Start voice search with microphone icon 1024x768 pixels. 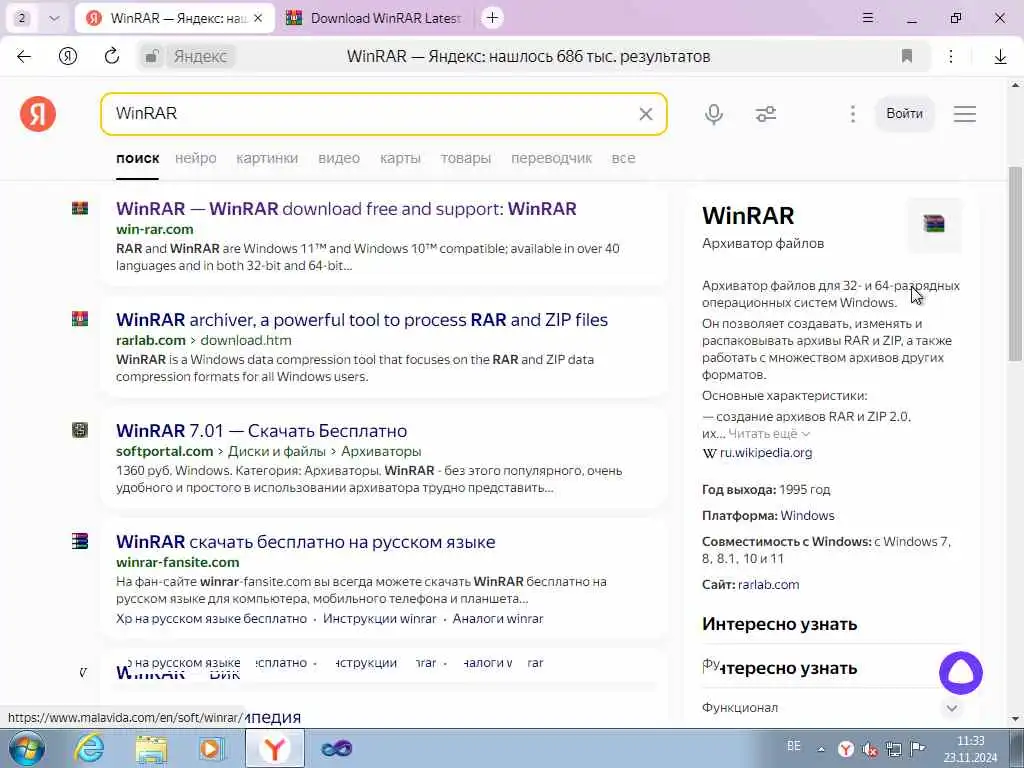point(714,114)
